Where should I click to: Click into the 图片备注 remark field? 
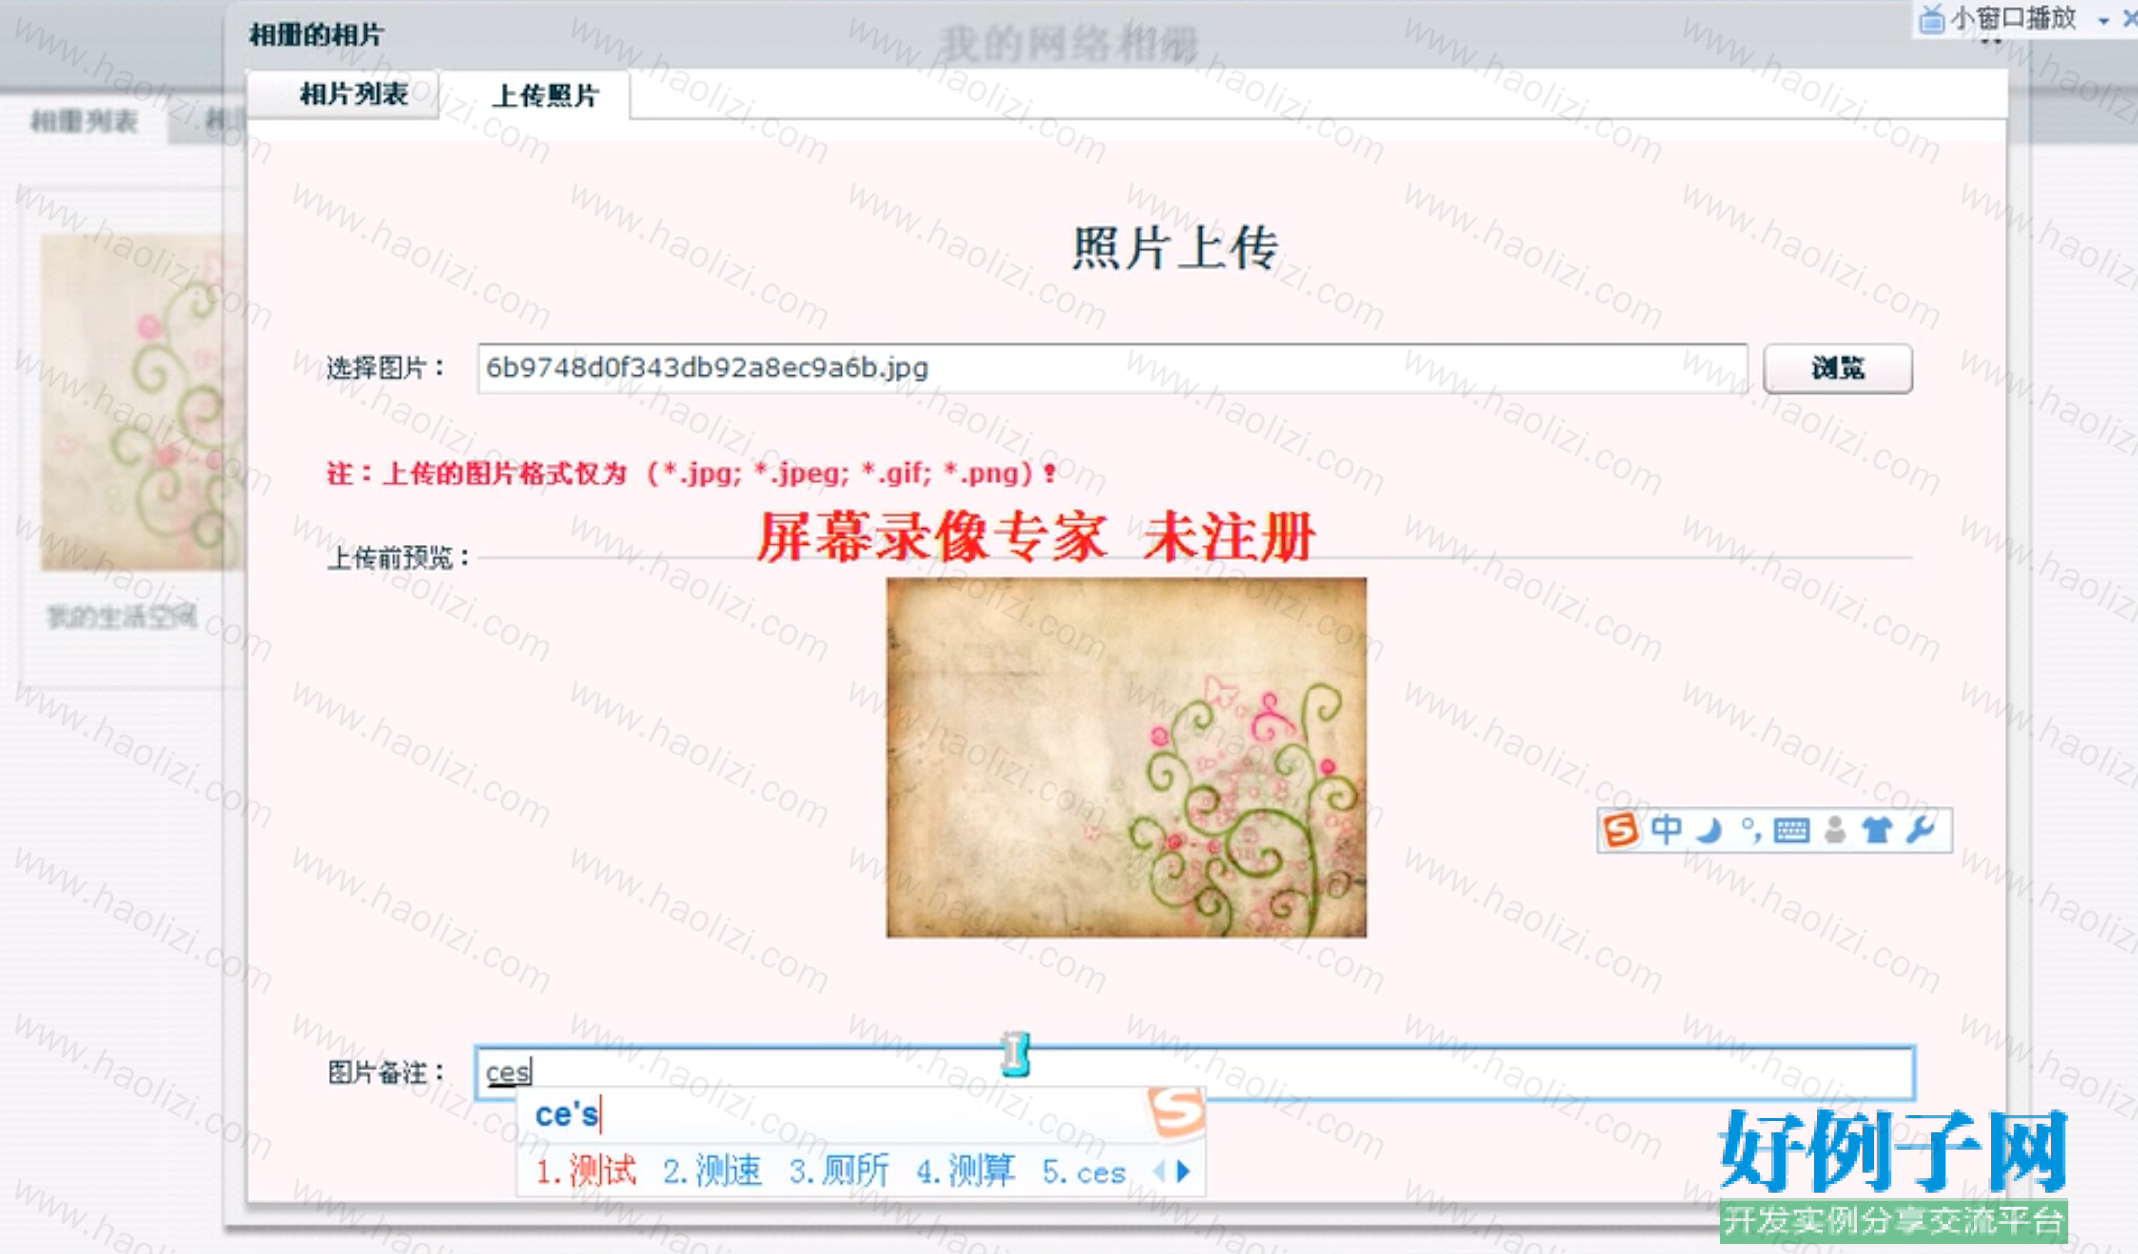point(1195,1073)
